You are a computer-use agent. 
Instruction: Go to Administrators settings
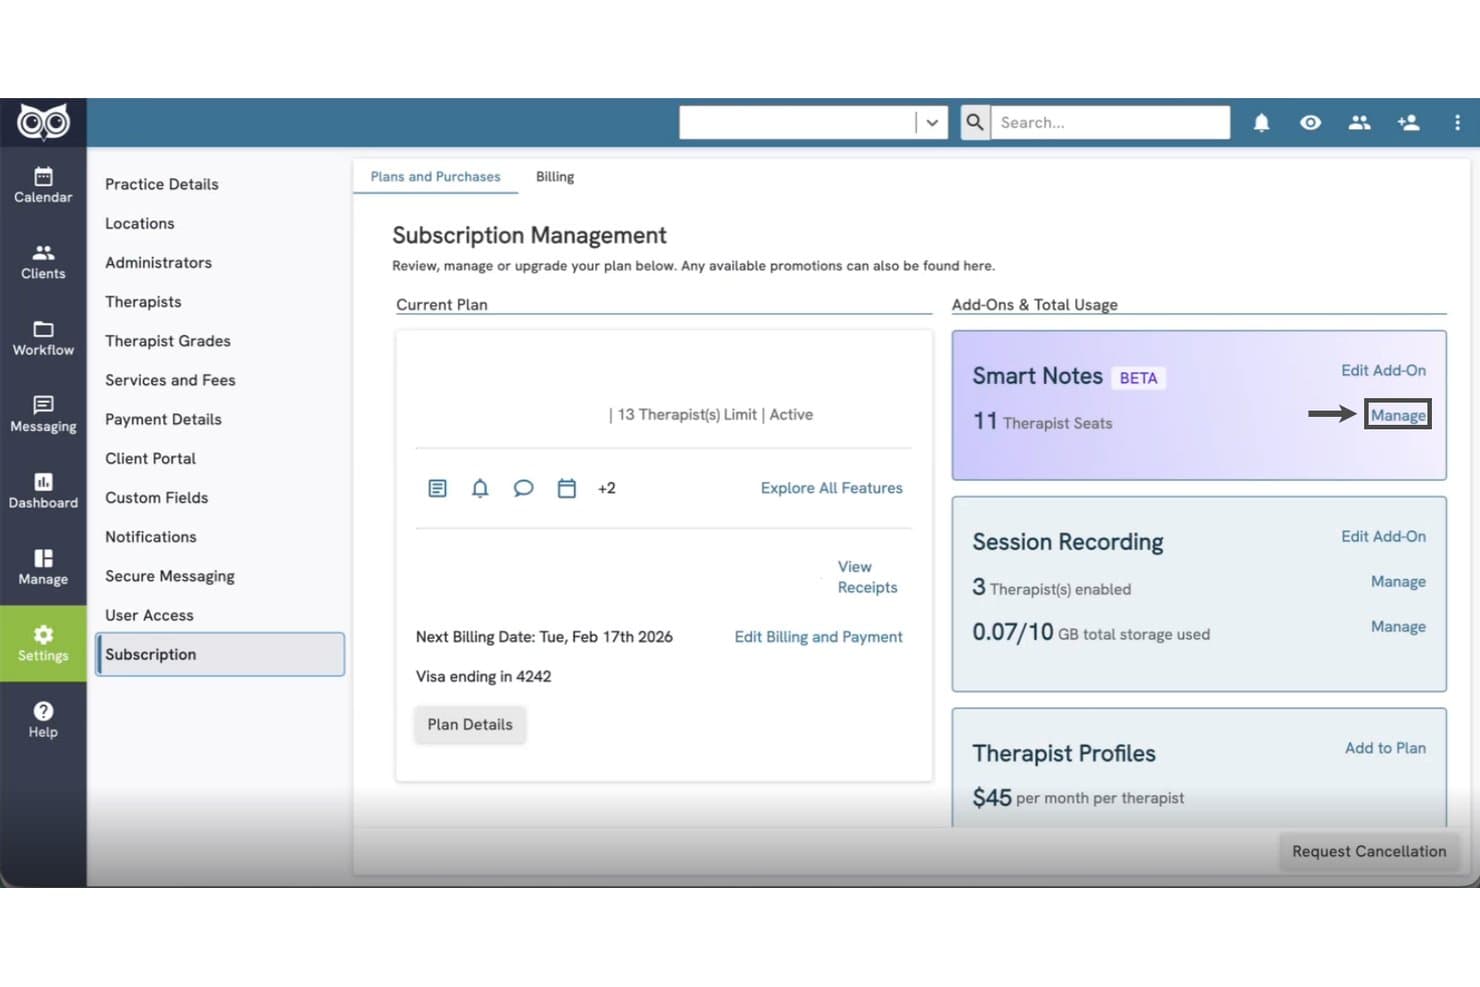158,262
